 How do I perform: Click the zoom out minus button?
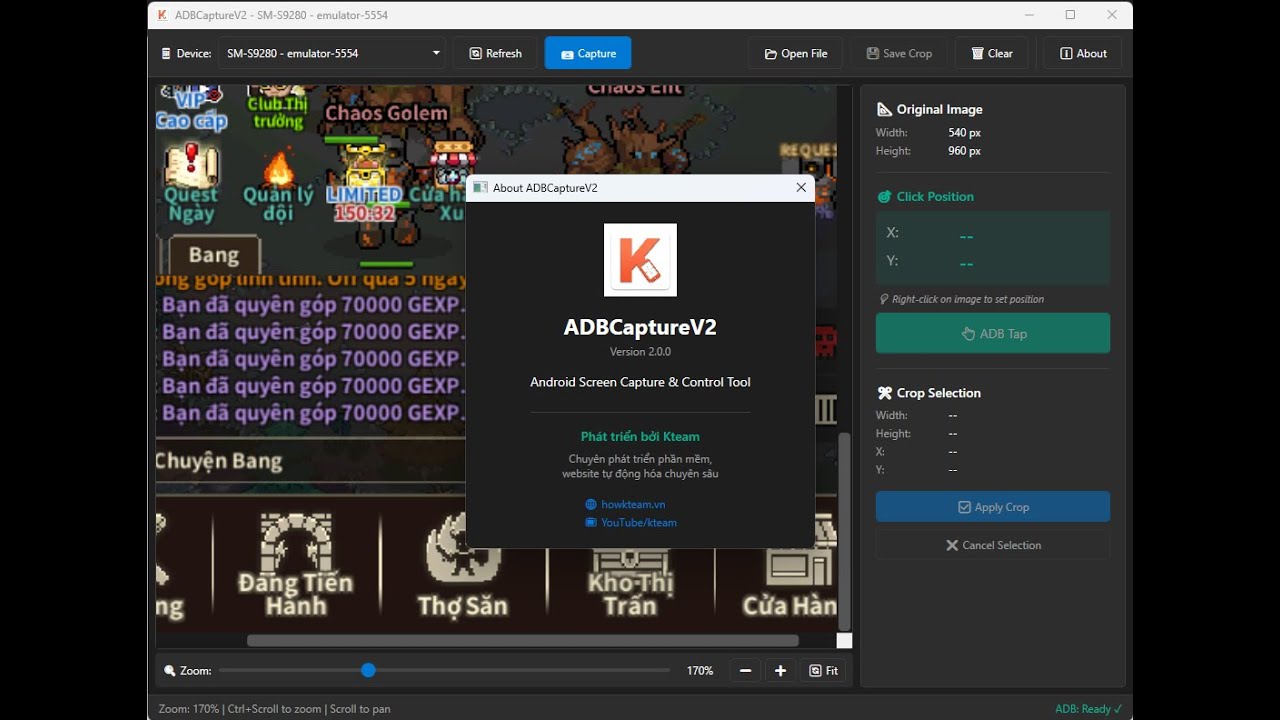coord(745,671)
